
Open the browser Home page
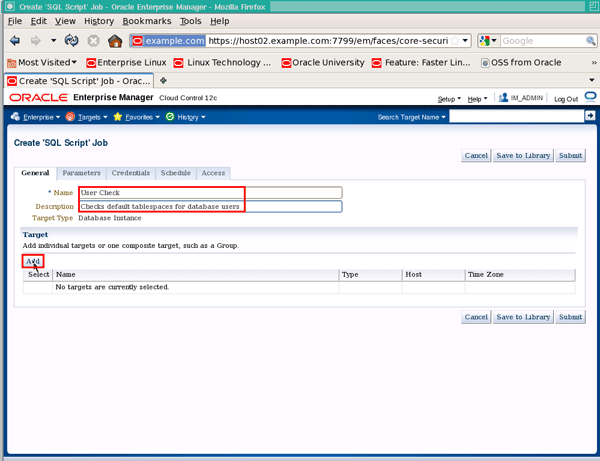[115, 41]
